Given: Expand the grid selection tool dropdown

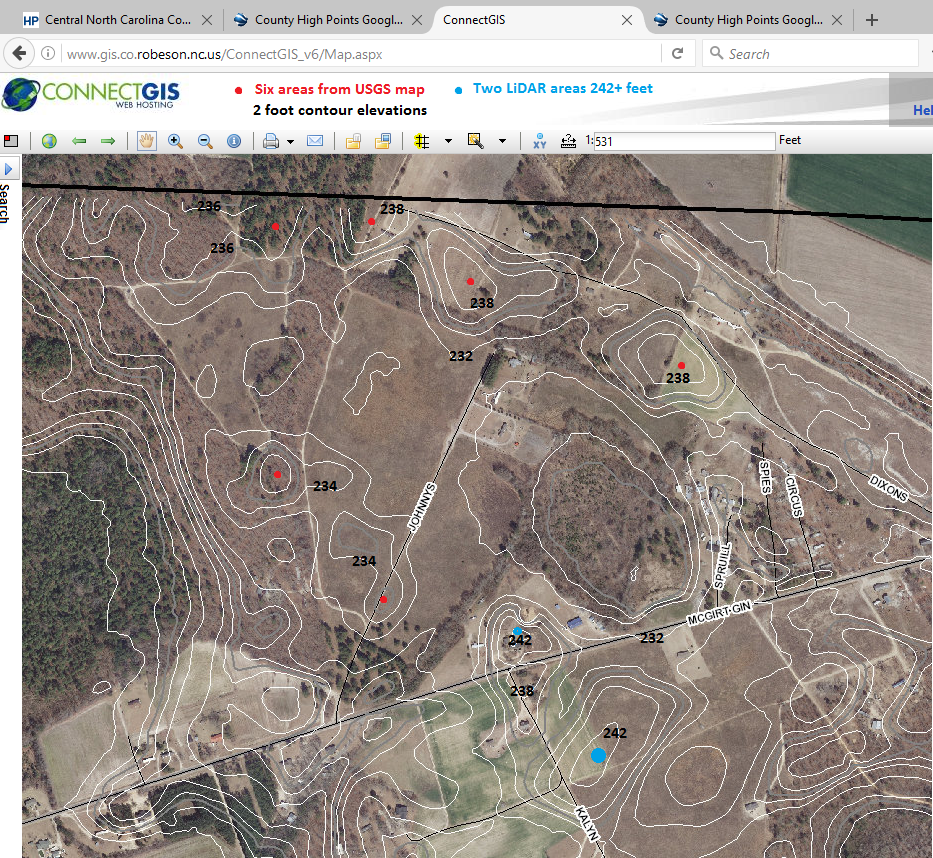Looking at the screenshot, I should pos(448,142).
